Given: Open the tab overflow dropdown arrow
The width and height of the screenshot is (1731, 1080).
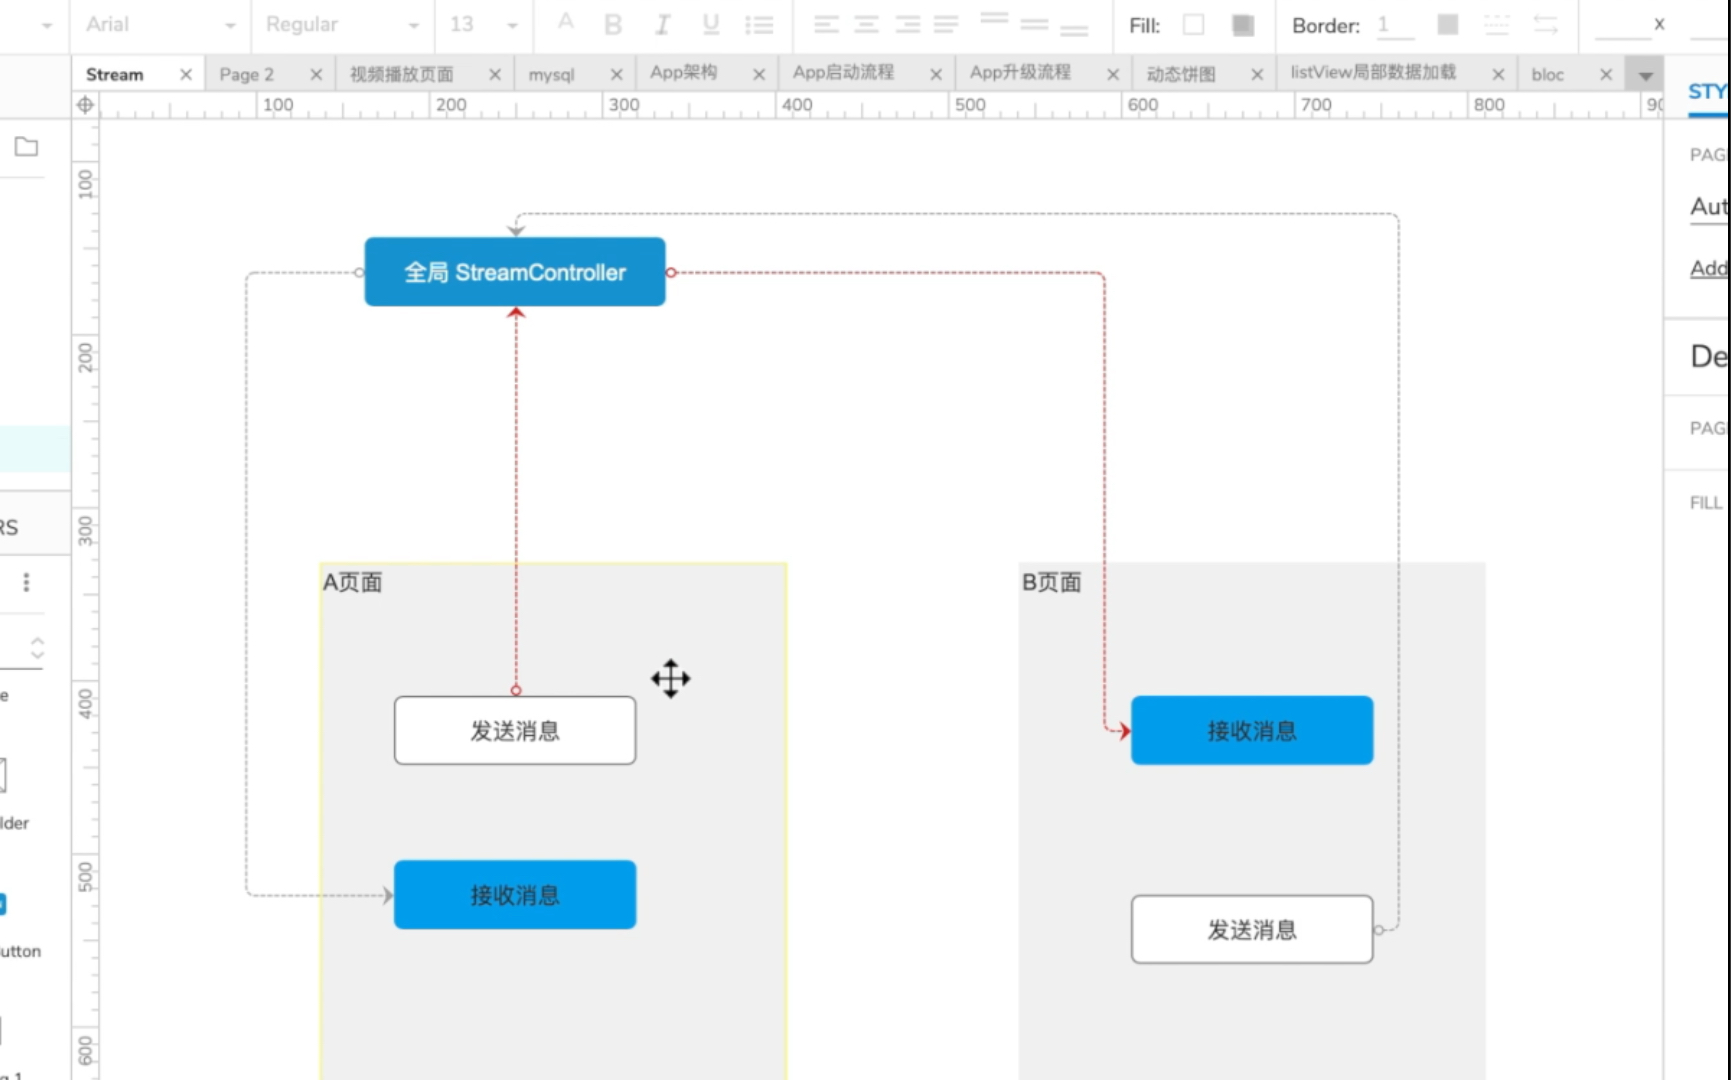Looking at the screenshot, I should pos(1645,74).
